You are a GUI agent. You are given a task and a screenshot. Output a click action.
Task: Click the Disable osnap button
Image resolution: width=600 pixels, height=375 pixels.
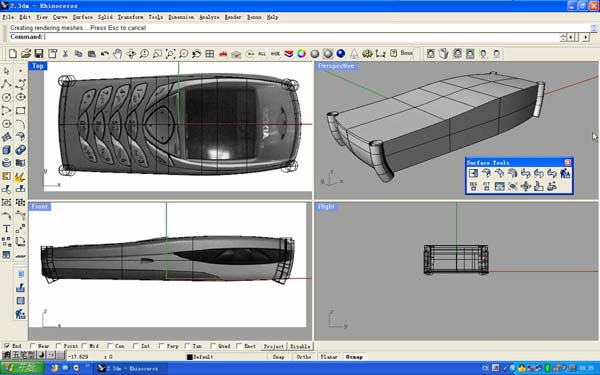300,346
